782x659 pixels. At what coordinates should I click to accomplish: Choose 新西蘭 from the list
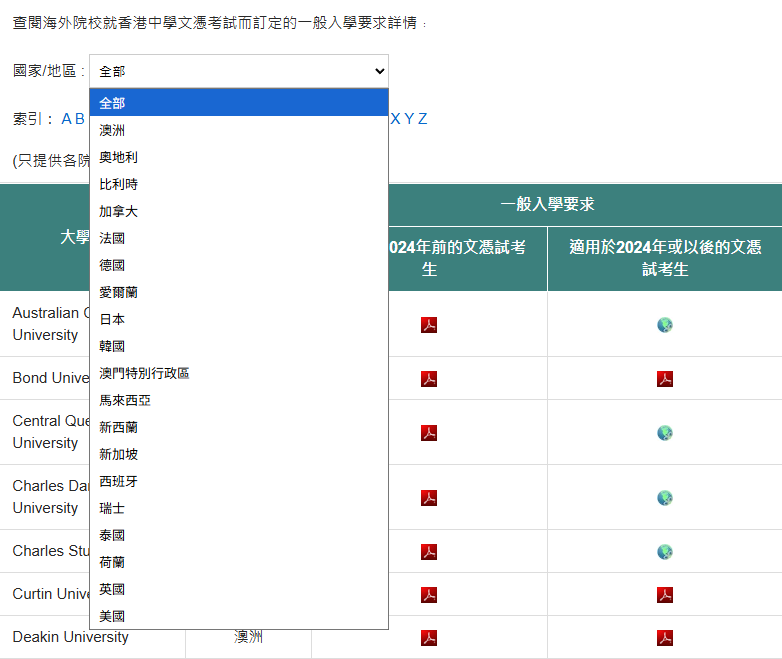[x=239, y=427]
